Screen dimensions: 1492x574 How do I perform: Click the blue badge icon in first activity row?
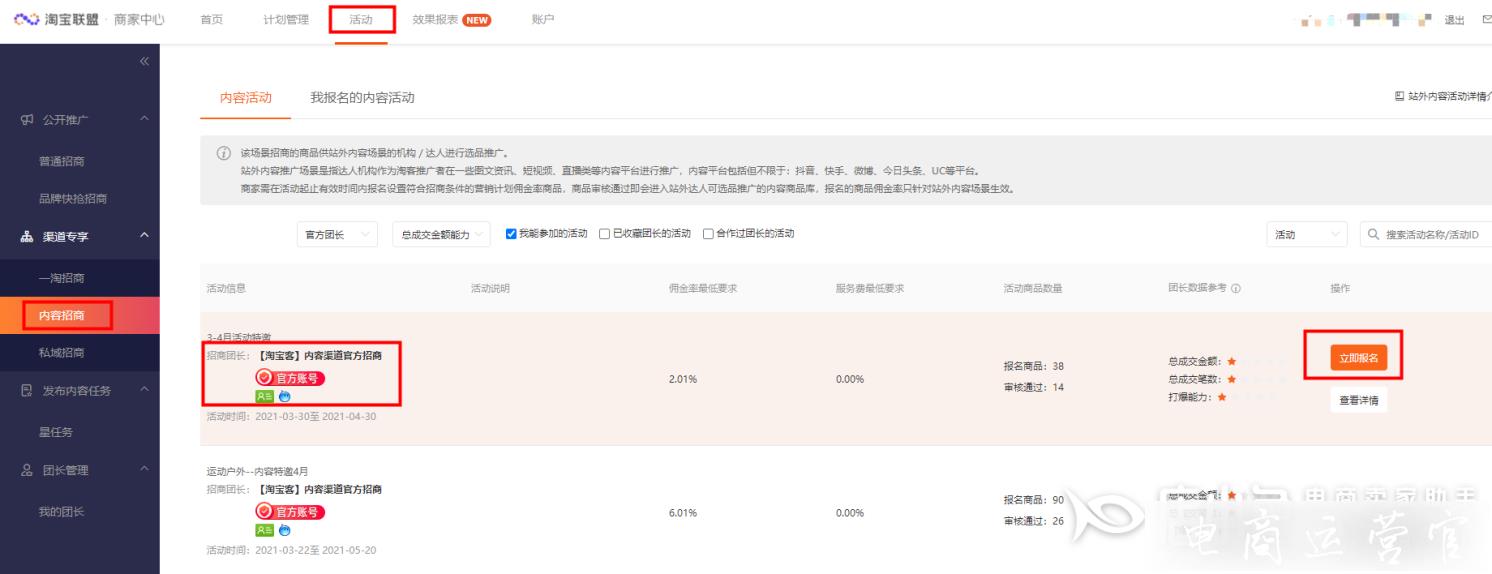click(x=285, y=396)
